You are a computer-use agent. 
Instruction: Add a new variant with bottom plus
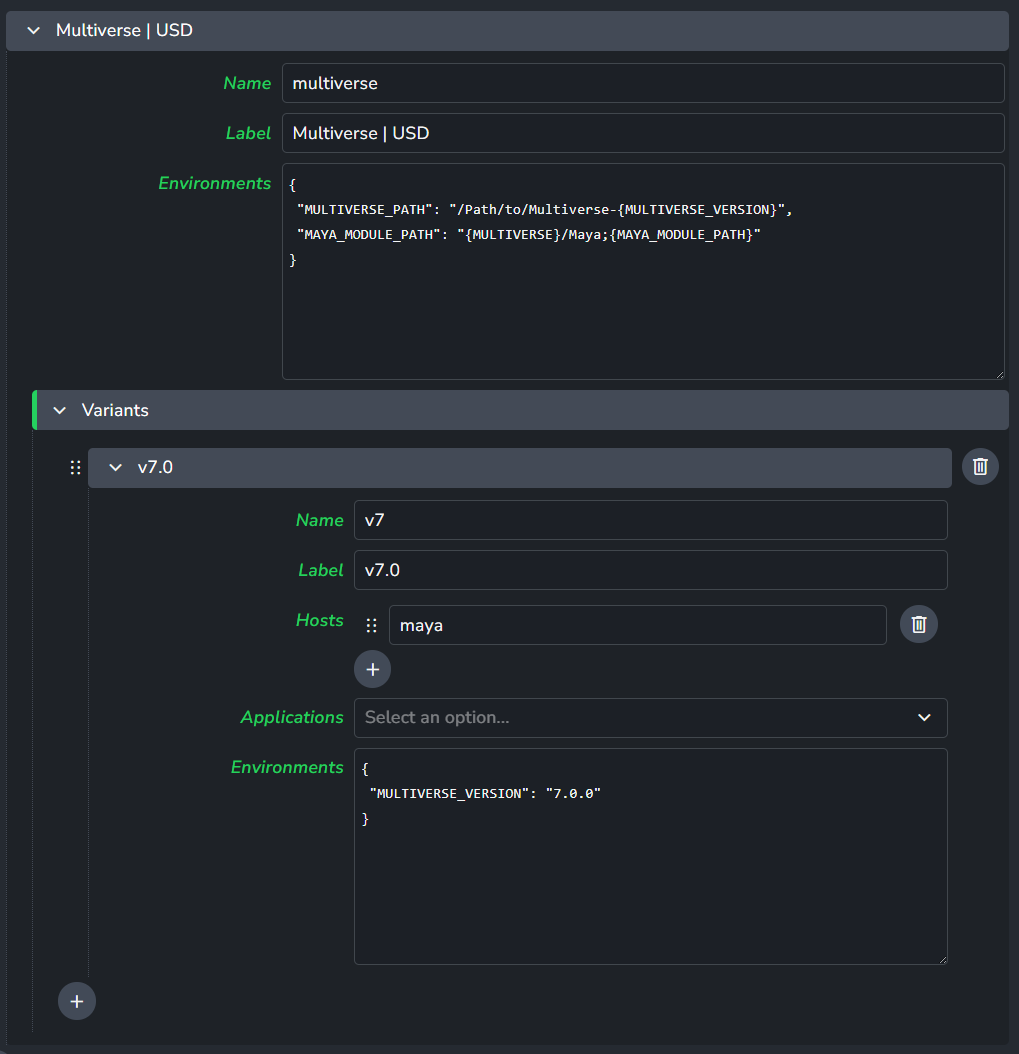coord(77,1001)
